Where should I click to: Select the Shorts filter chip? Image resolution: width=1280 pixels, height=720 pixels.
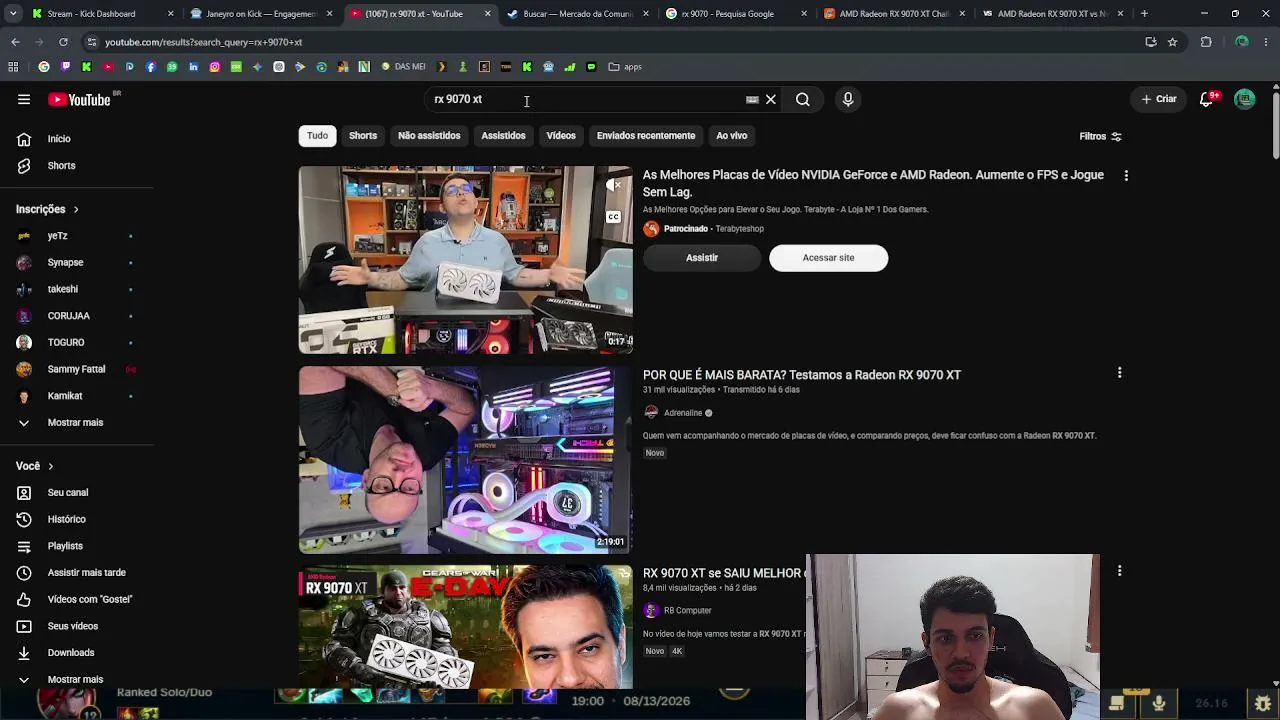tap(363, 136)
